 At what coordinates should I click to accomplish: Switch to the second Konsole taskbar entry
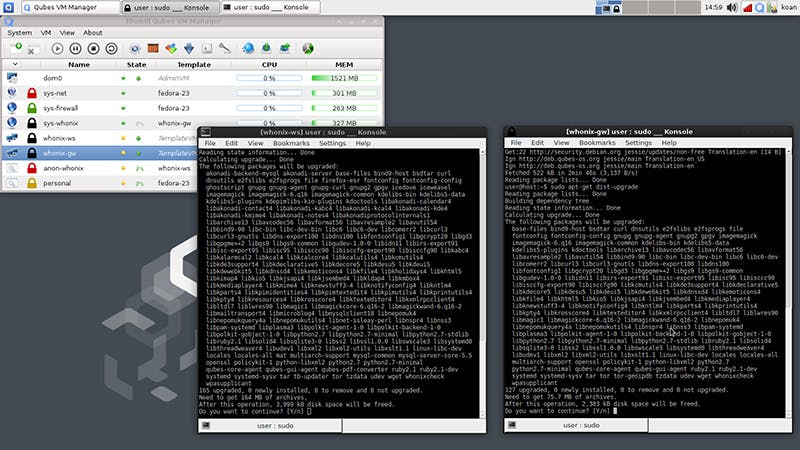(270, 7)
